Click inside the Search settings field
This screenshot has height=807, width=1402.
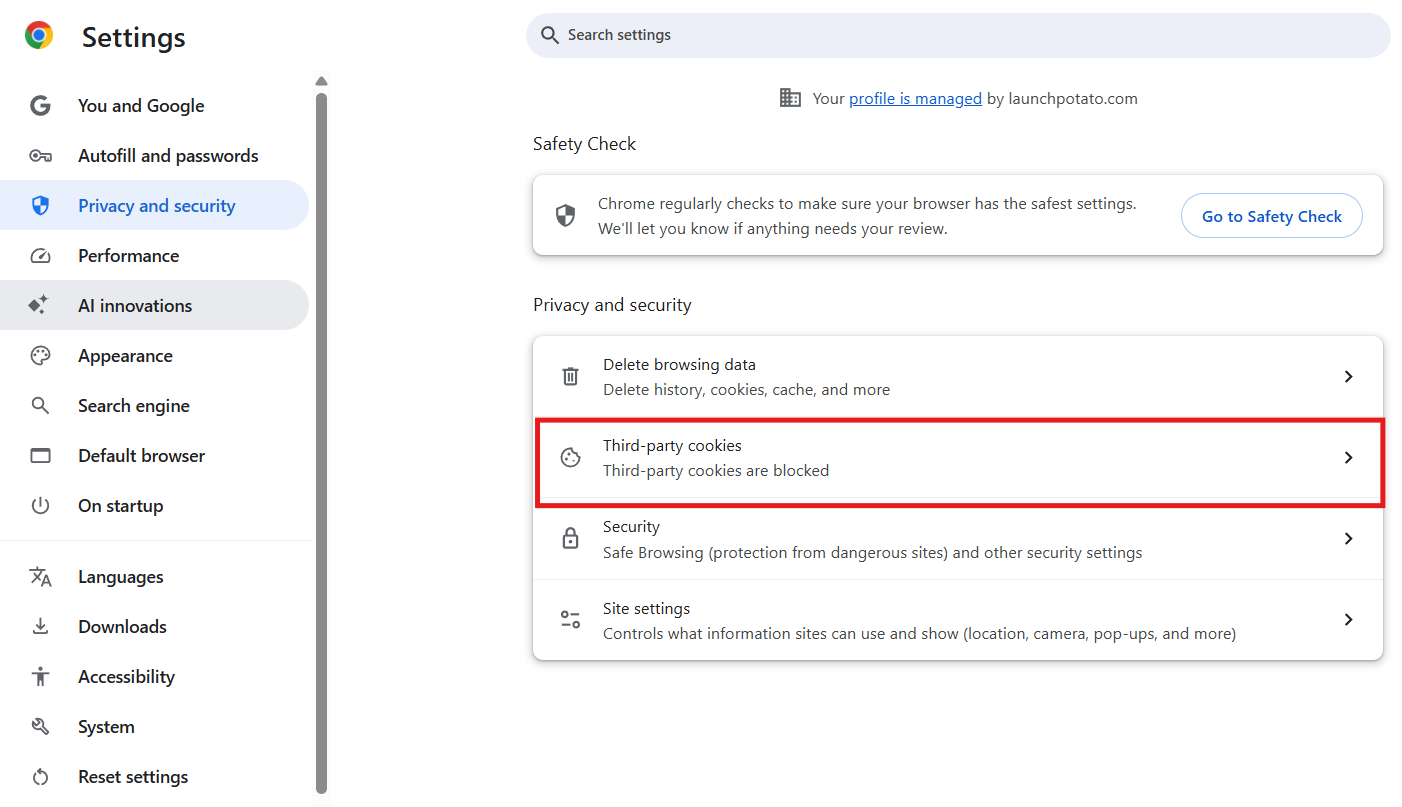(x=958, y=35)
